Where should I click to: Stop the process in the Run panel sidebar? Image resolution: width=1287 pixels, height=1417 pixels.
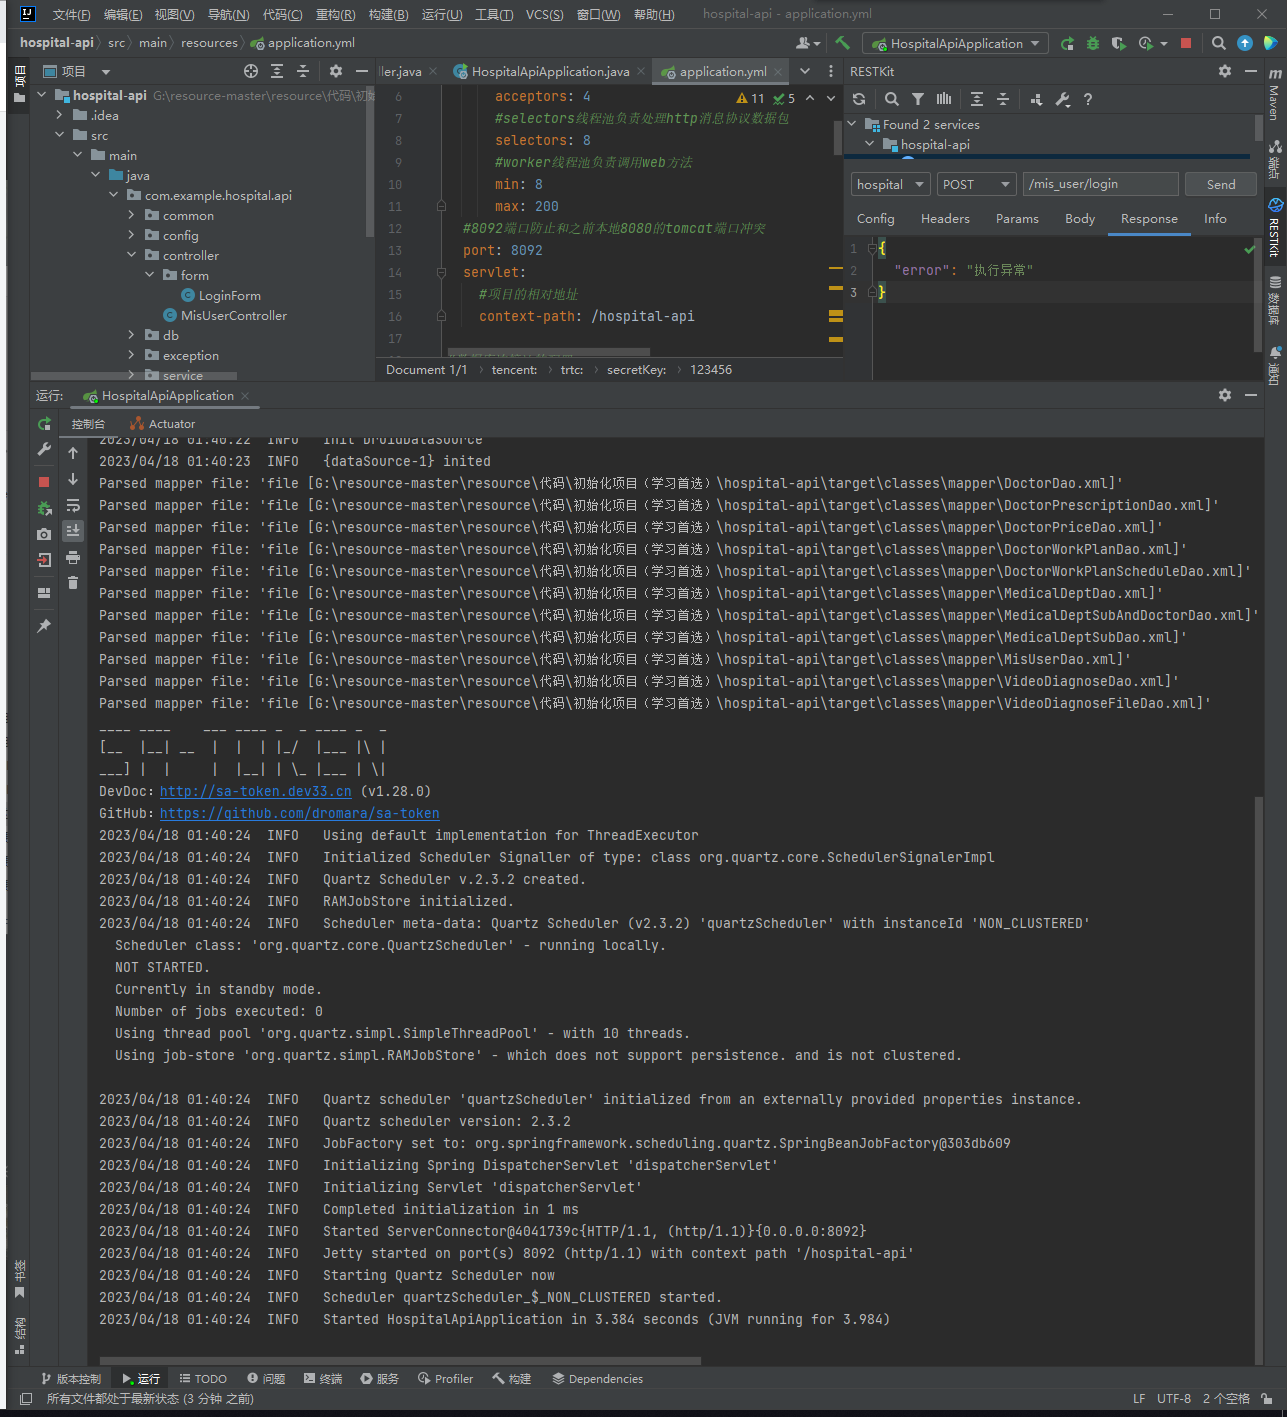pyautogui.click(x=44, y=482)
